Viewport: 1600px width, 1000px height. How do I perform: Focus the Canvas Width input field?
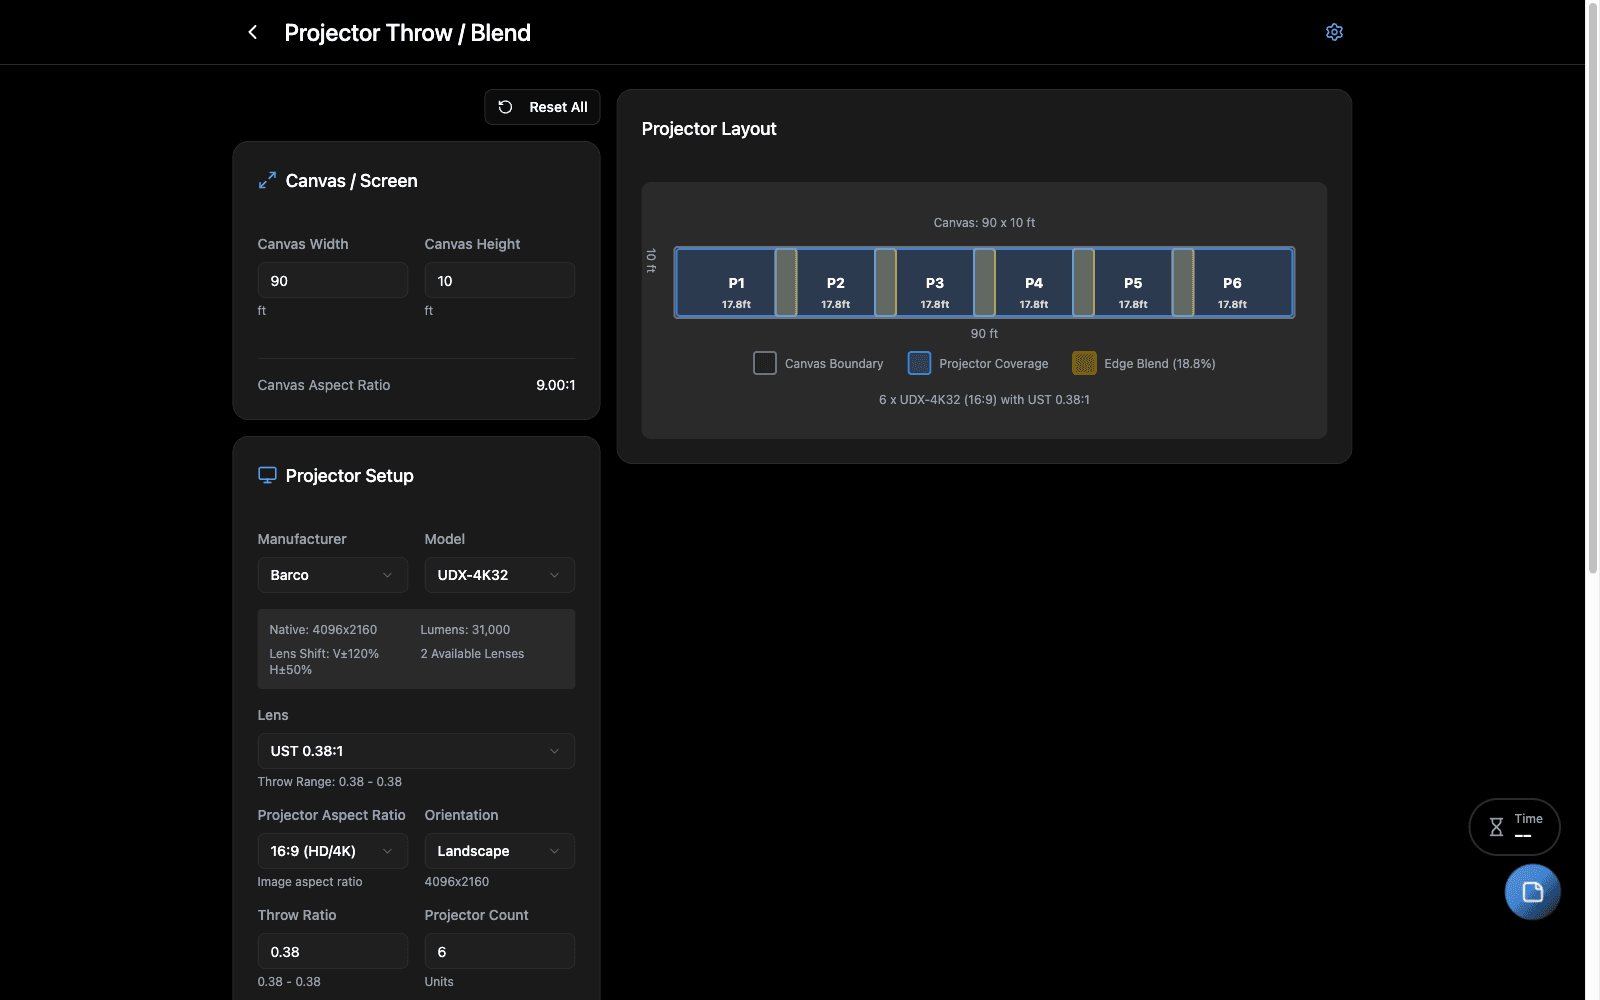coord(332,281)
